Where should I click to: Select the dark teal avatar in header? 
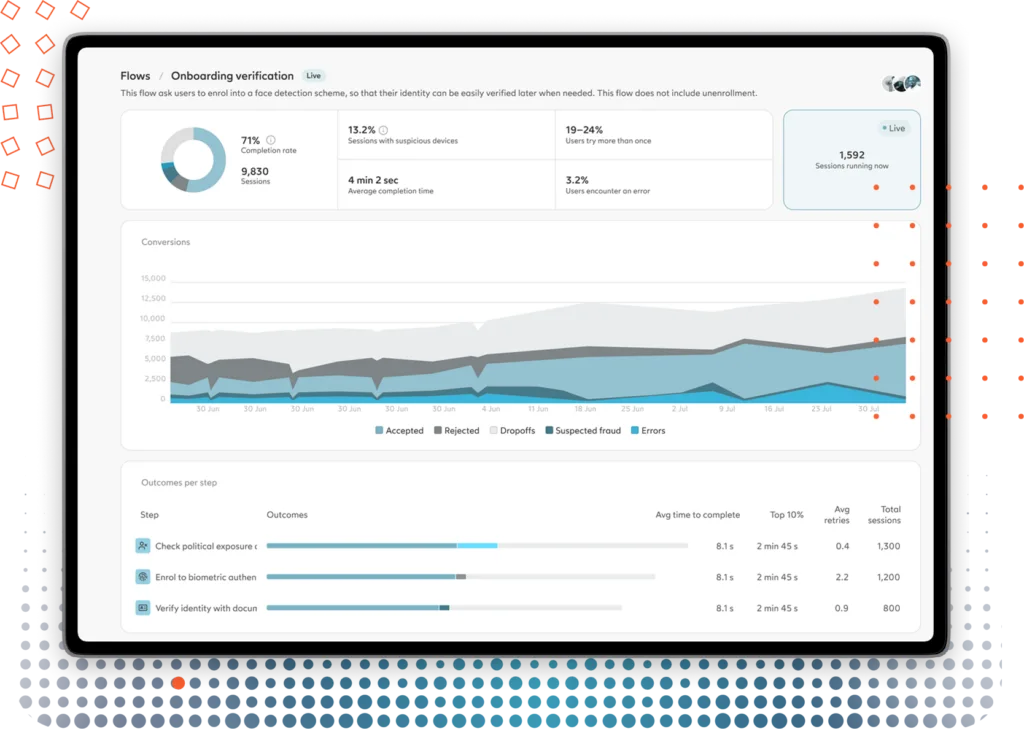[x=898, y=84]
